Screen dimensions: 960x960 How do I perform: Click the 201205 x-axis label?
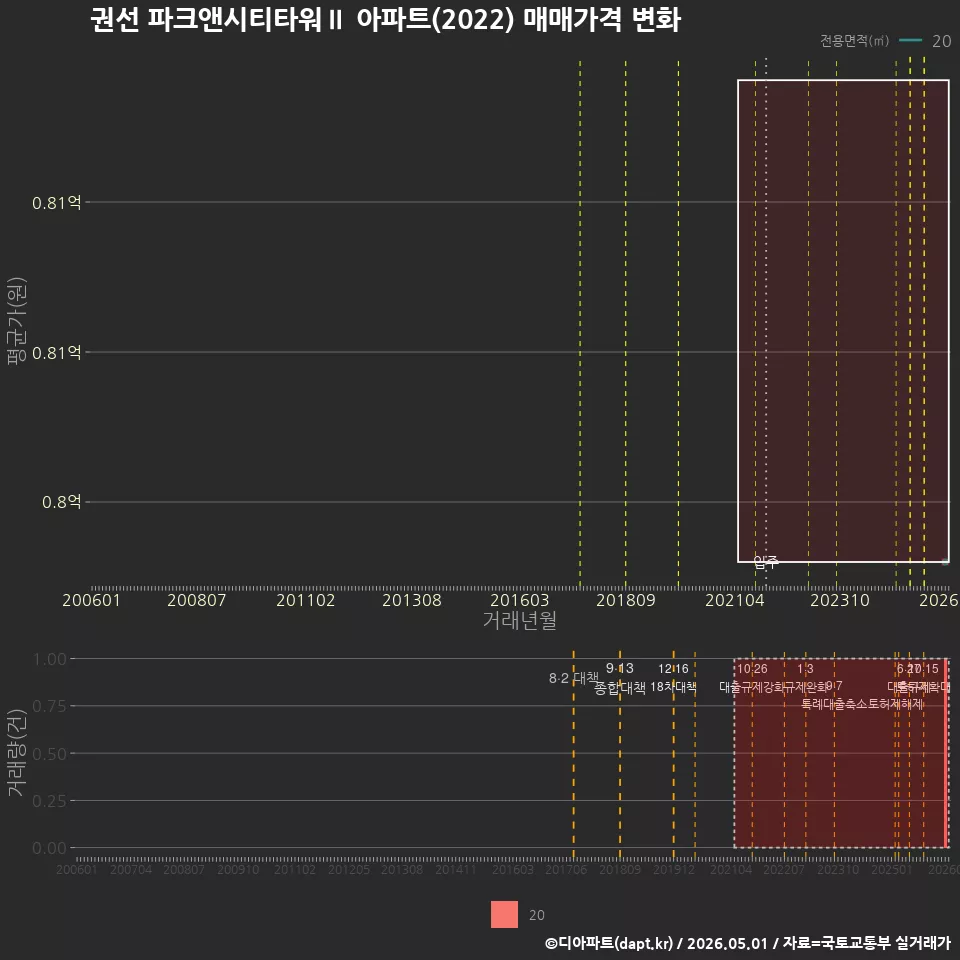[349, 869]
